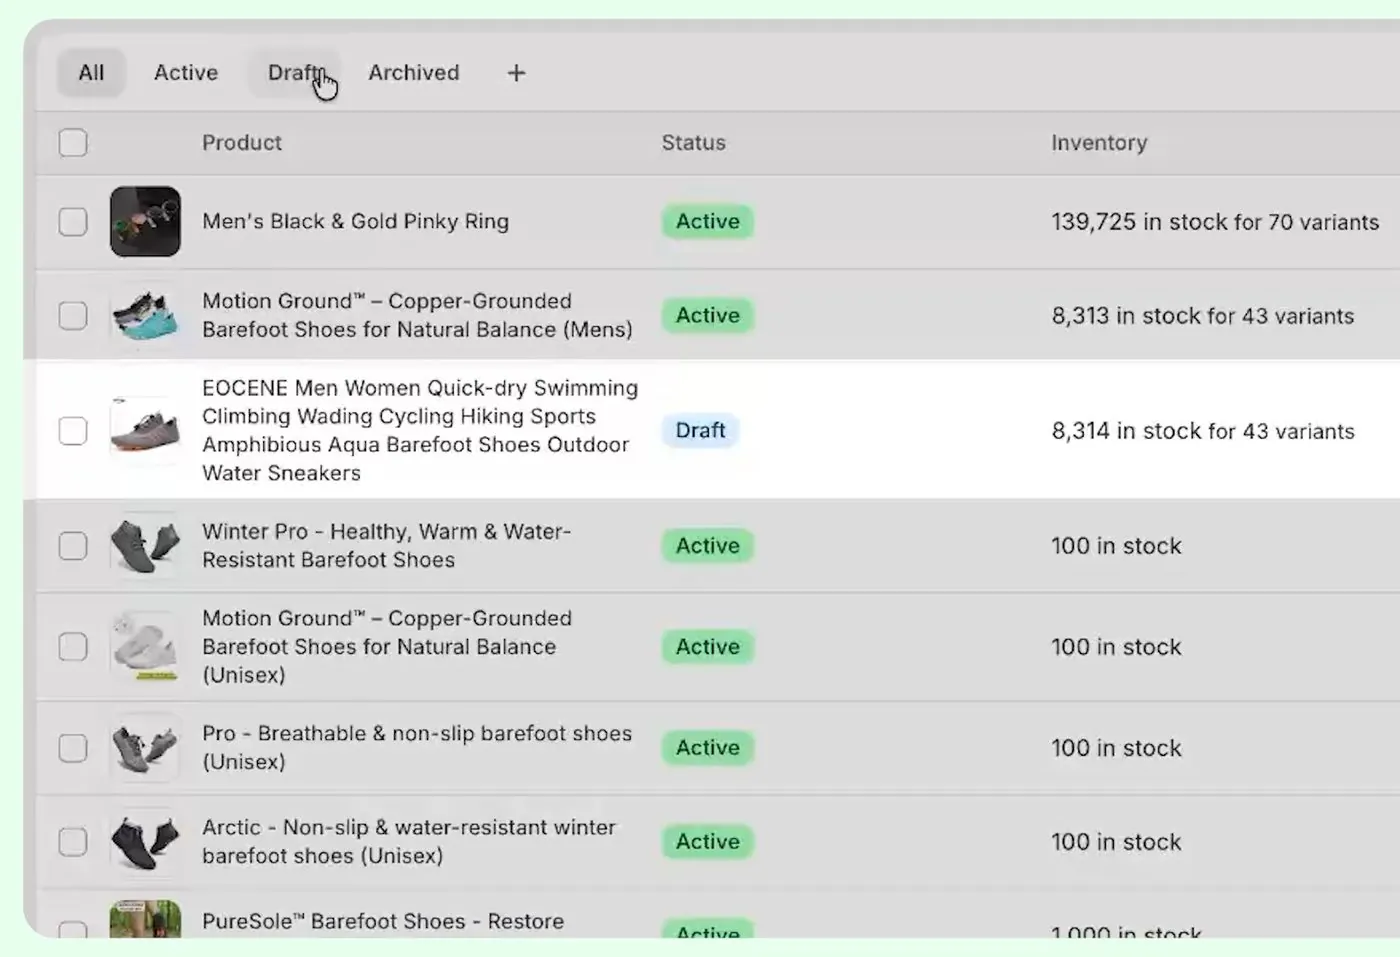Open the PureSole product thumbnail
Viewport: 1400px width, 957px height.
(145, 919)
